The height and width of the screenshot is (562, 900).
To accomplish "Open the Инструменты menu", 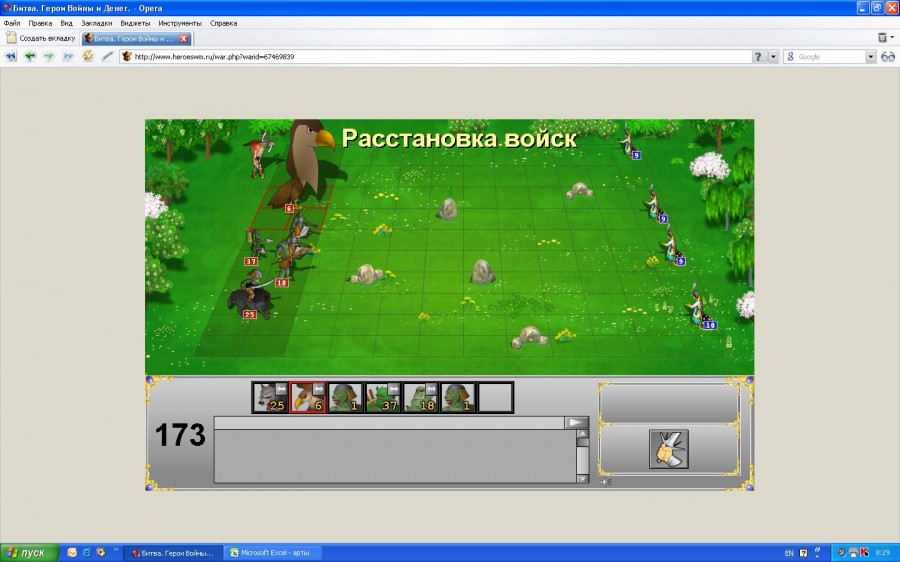I will tap(179, 22).
